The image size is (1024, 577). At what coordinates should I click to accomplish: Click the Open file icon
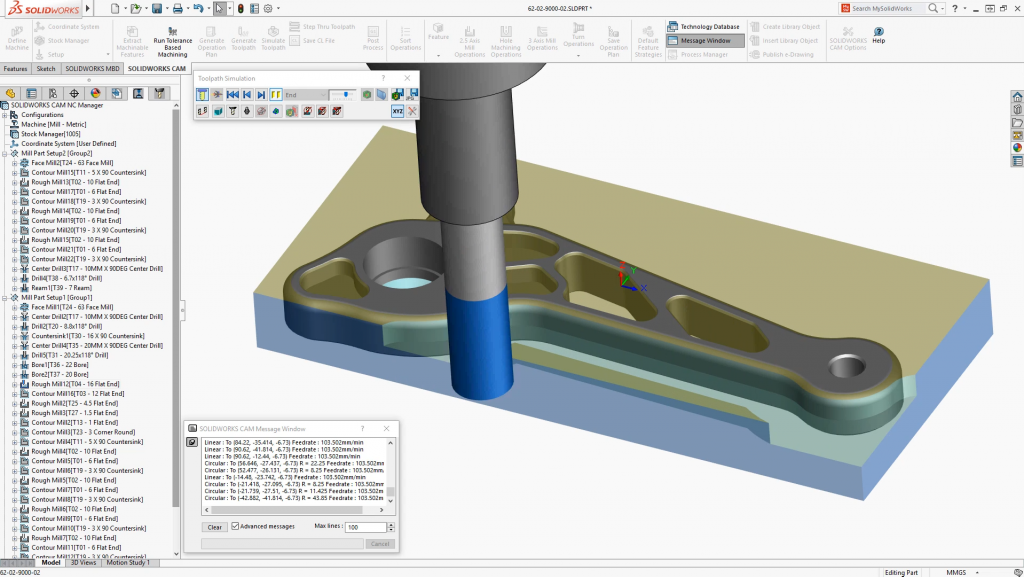[135, 8]
